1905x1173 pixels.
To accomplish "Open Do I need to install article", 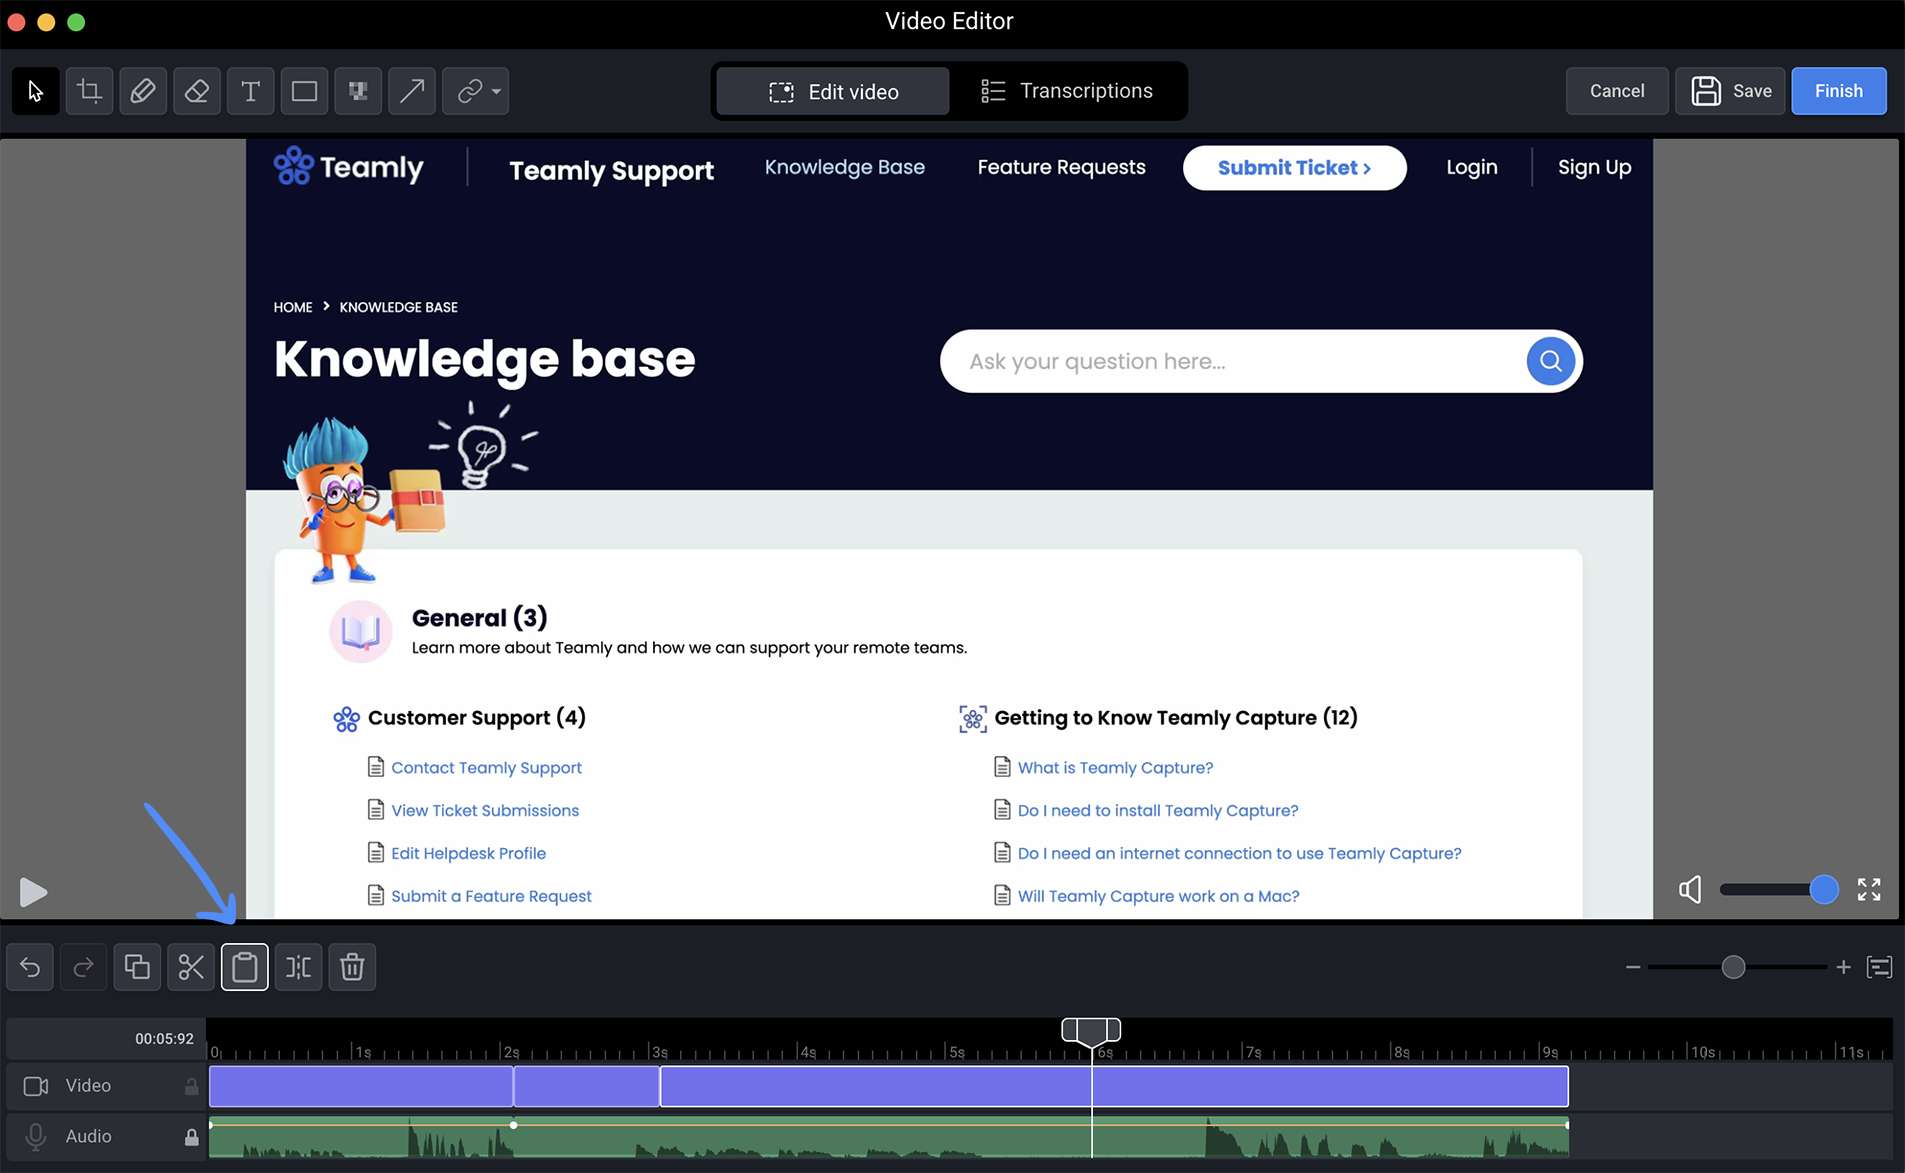I will (1158, 810).
